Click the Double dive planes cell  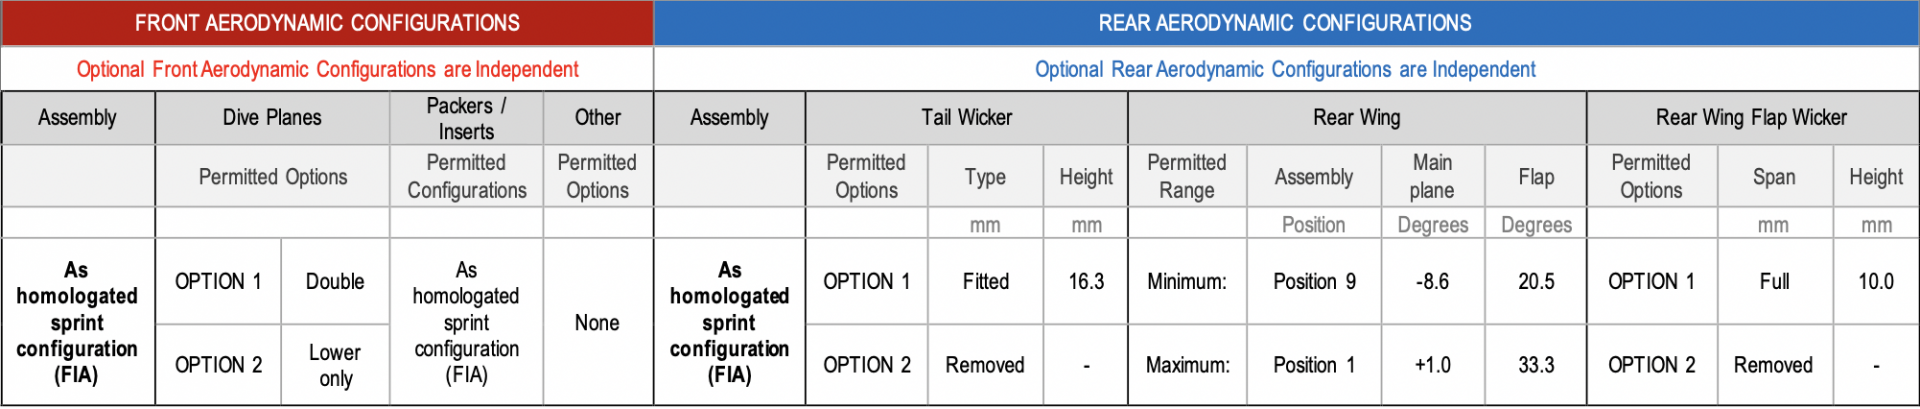[x=335, y=282]
